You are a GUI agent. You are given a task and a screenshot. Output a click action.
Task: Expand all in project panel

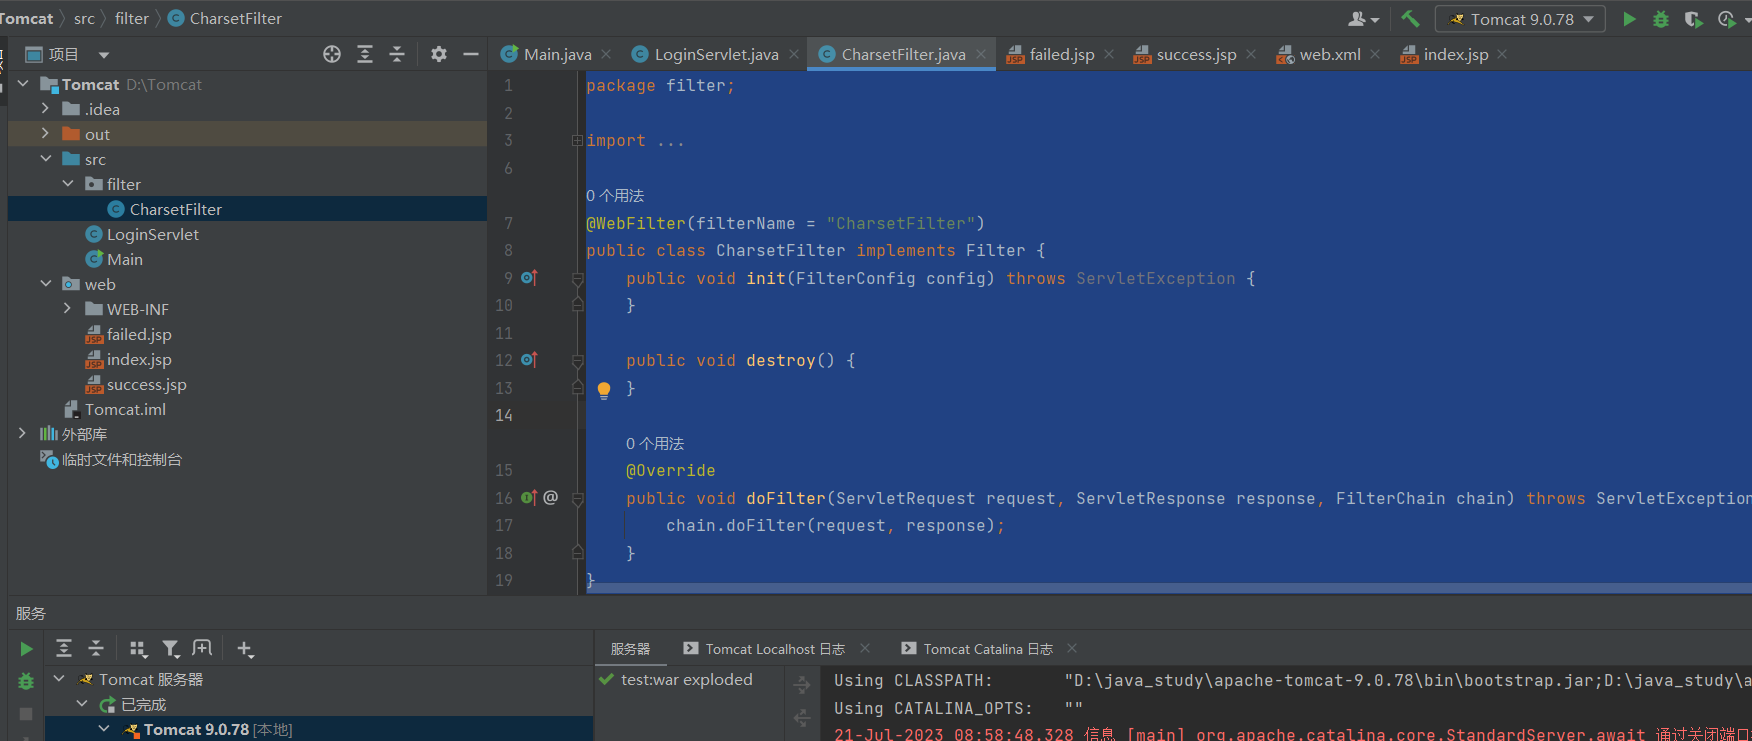(365, 54)
